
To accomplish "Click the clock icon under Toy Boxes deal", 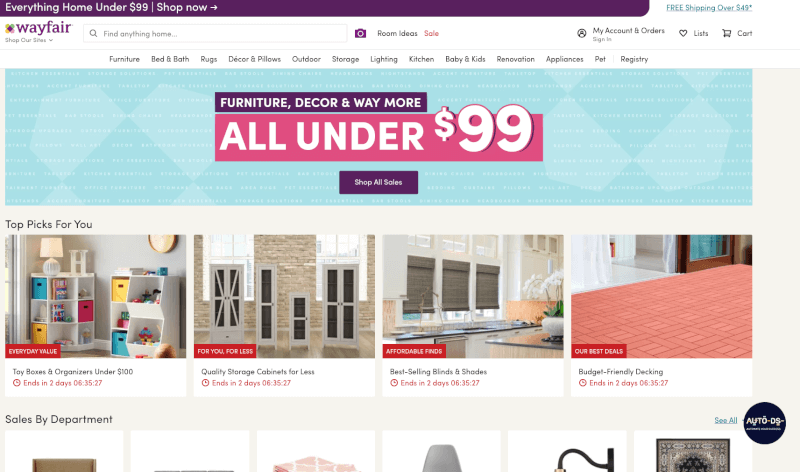I will (16, 383).
